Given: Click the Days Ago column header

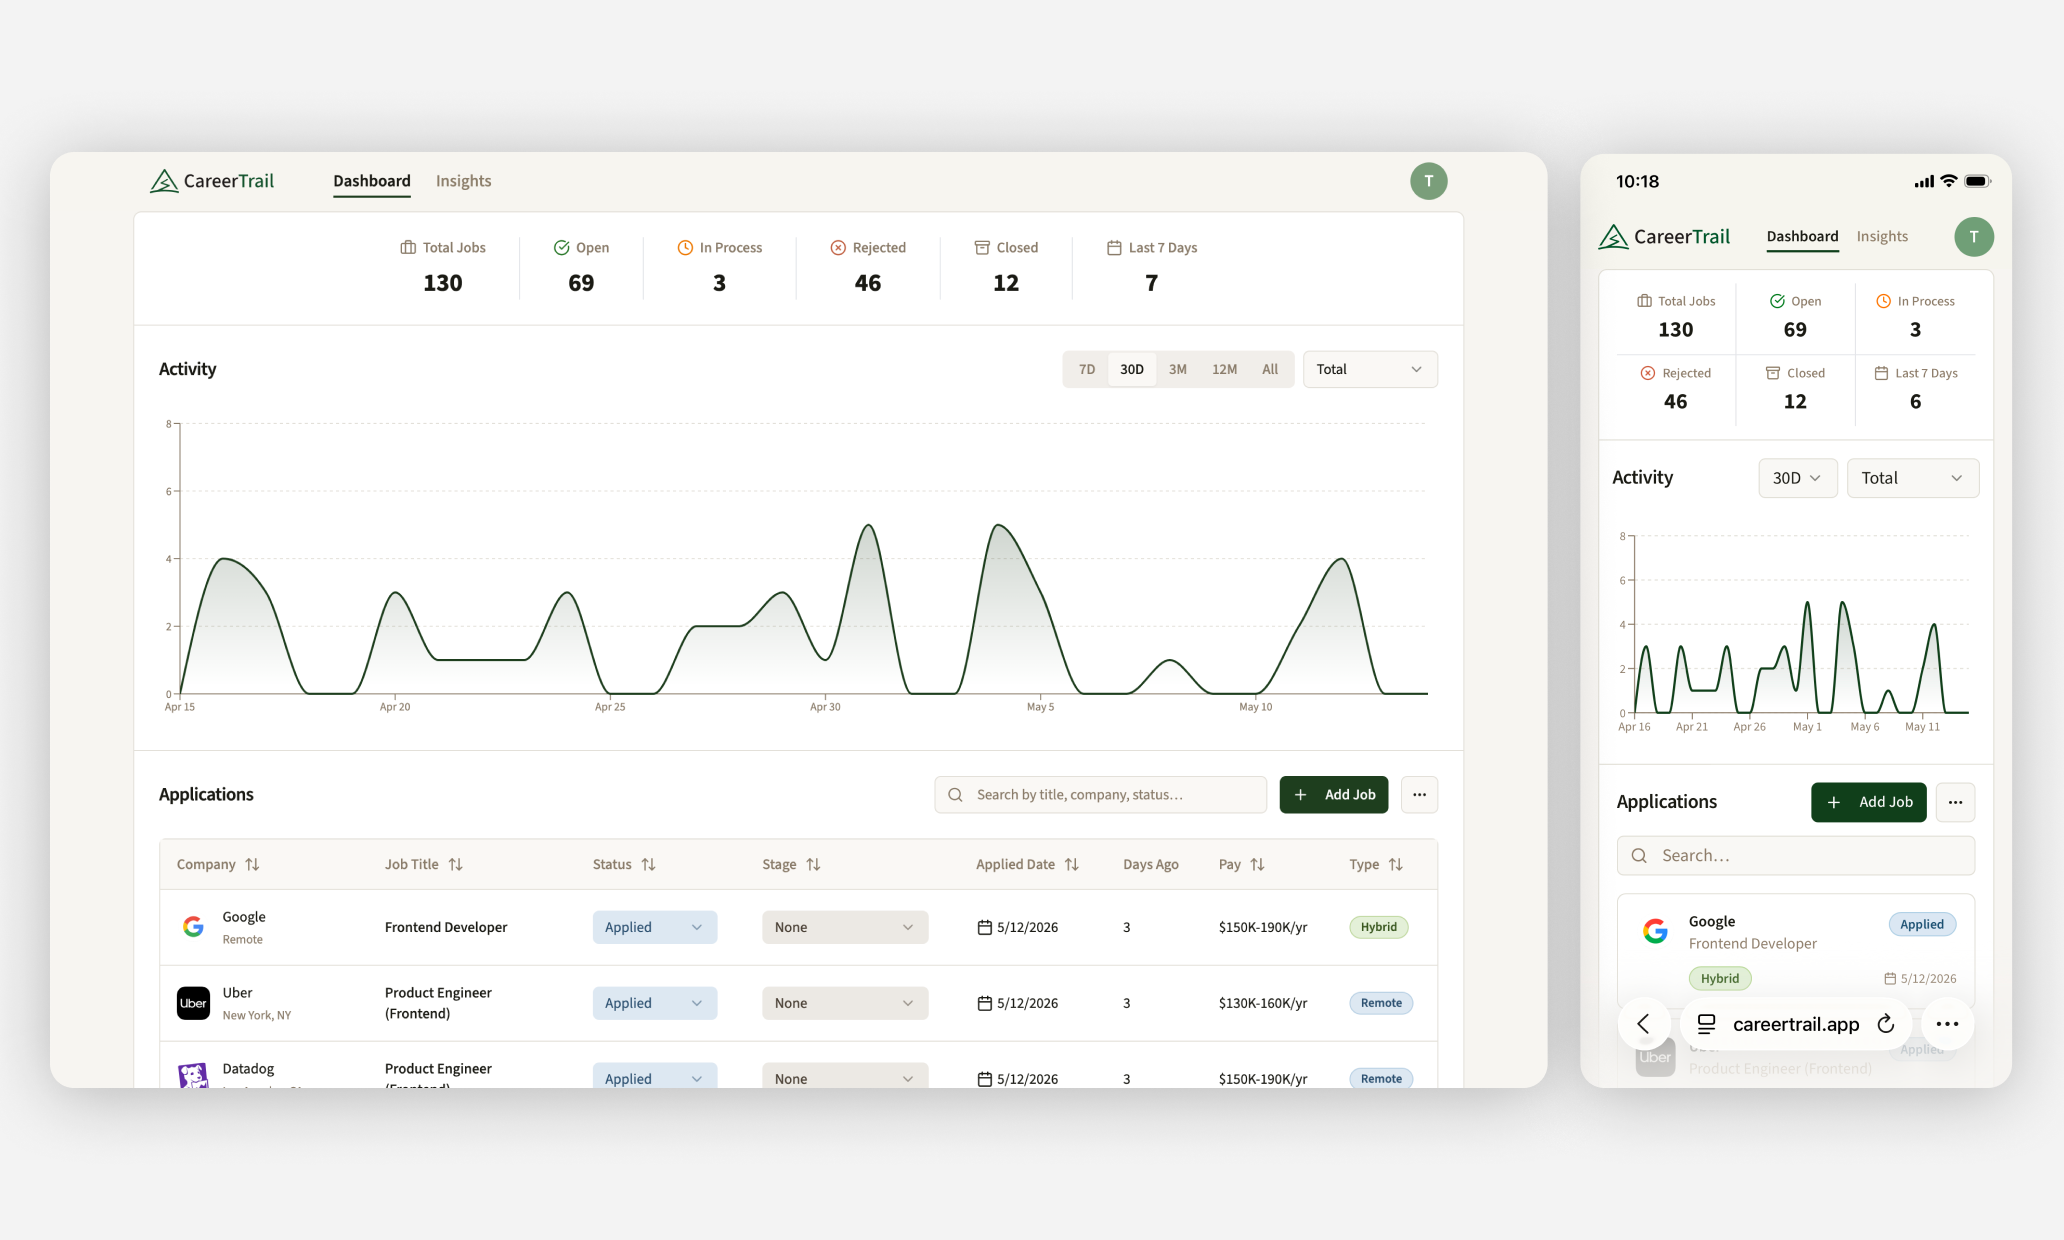Looking at the screenshot, I should tap(1151, 864).
